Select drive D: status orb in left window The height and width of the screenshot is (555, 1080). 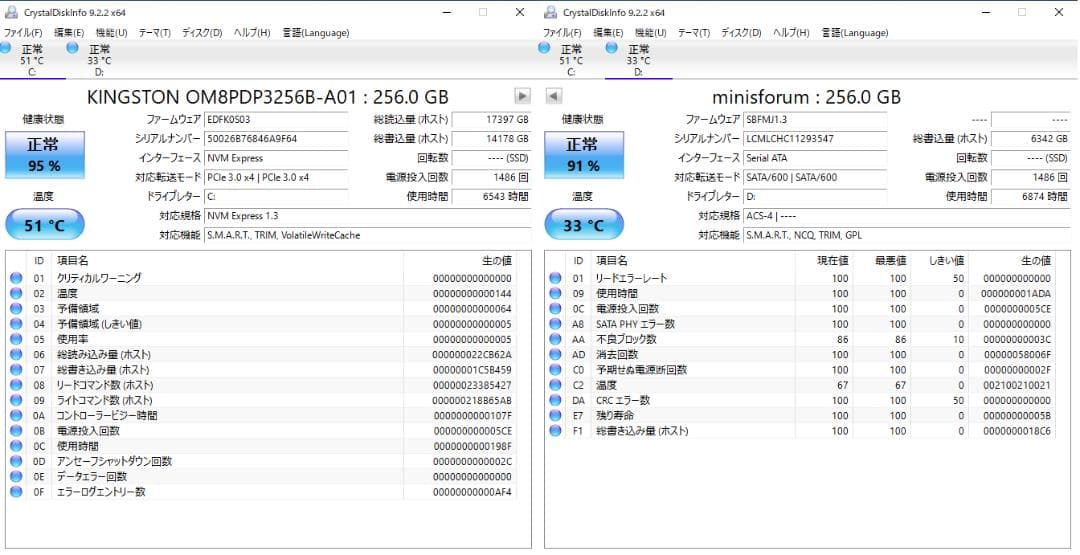(72, 48)
